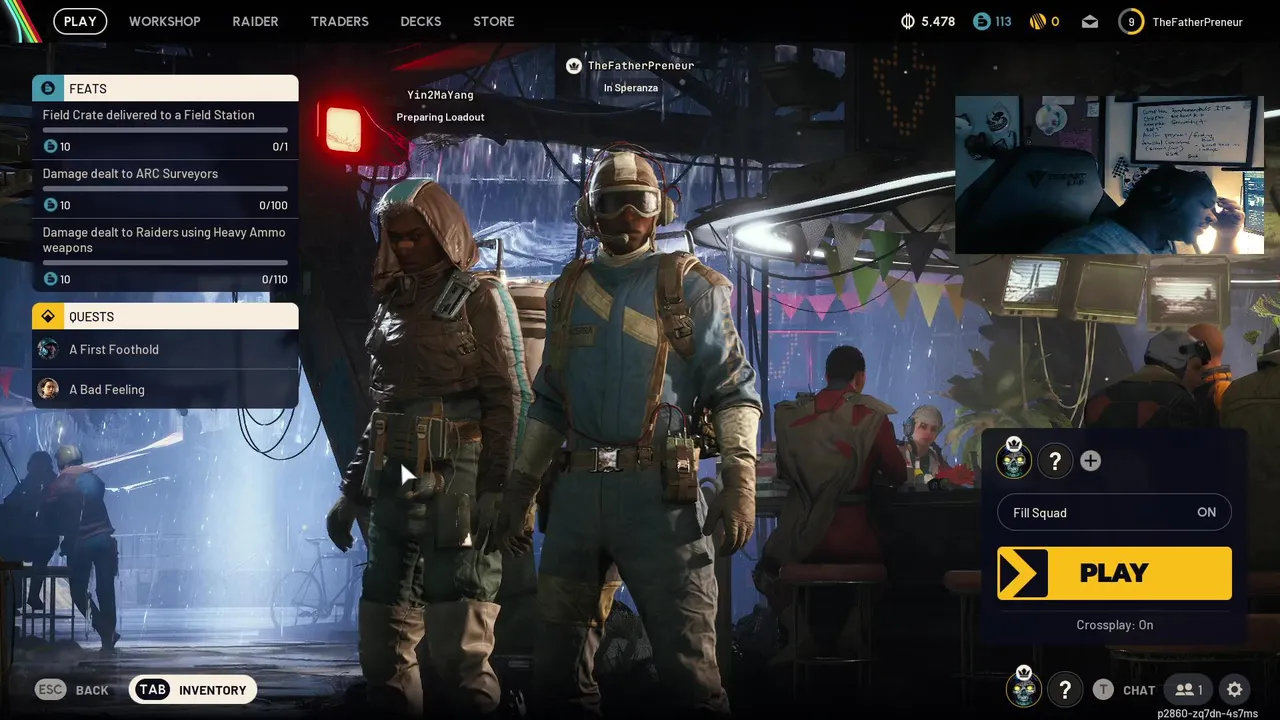Click the Heavy Ammo feat progress bar
The image size is (1280, 720).
tap(165, 263)
